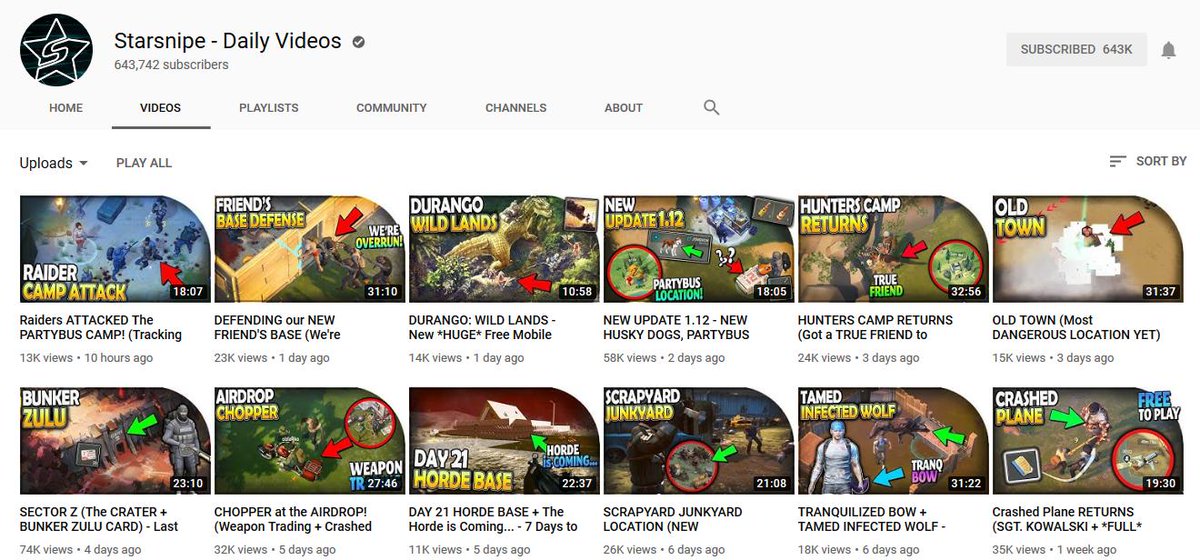The width and height of the screenshot is (1200, 560).
Task: Open the Old Town thumbnail
Action: pos(1087,249)
